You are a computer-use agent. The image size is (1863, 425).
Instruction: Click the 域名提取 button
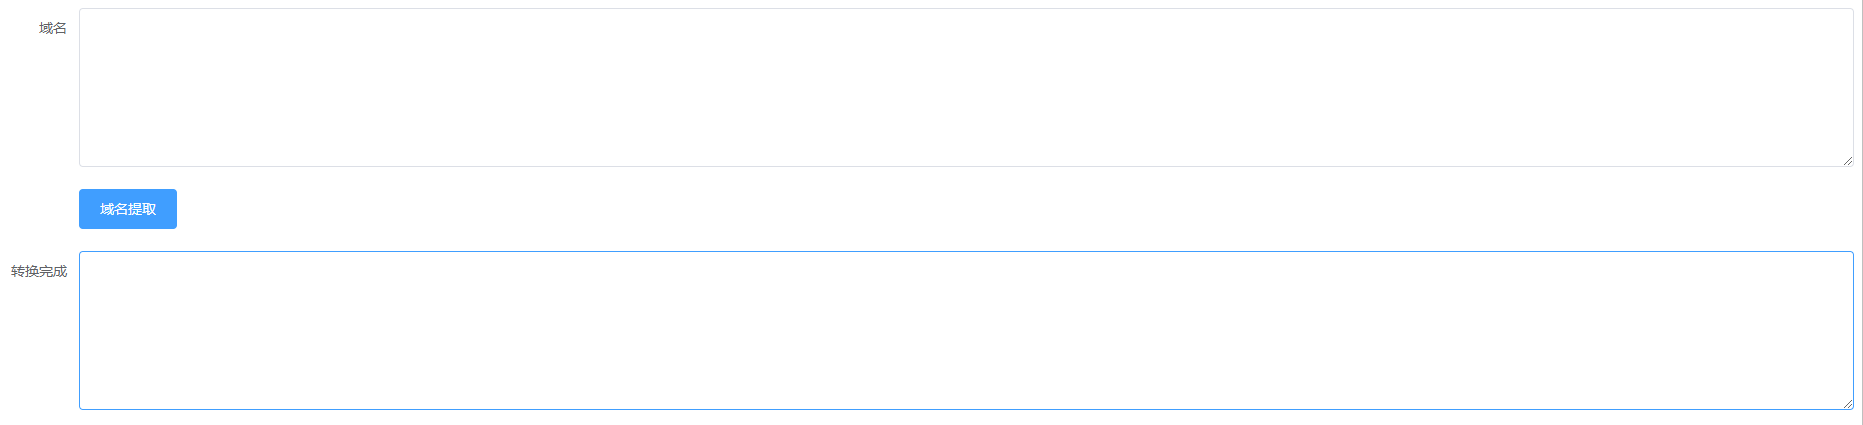click(128, 209)
